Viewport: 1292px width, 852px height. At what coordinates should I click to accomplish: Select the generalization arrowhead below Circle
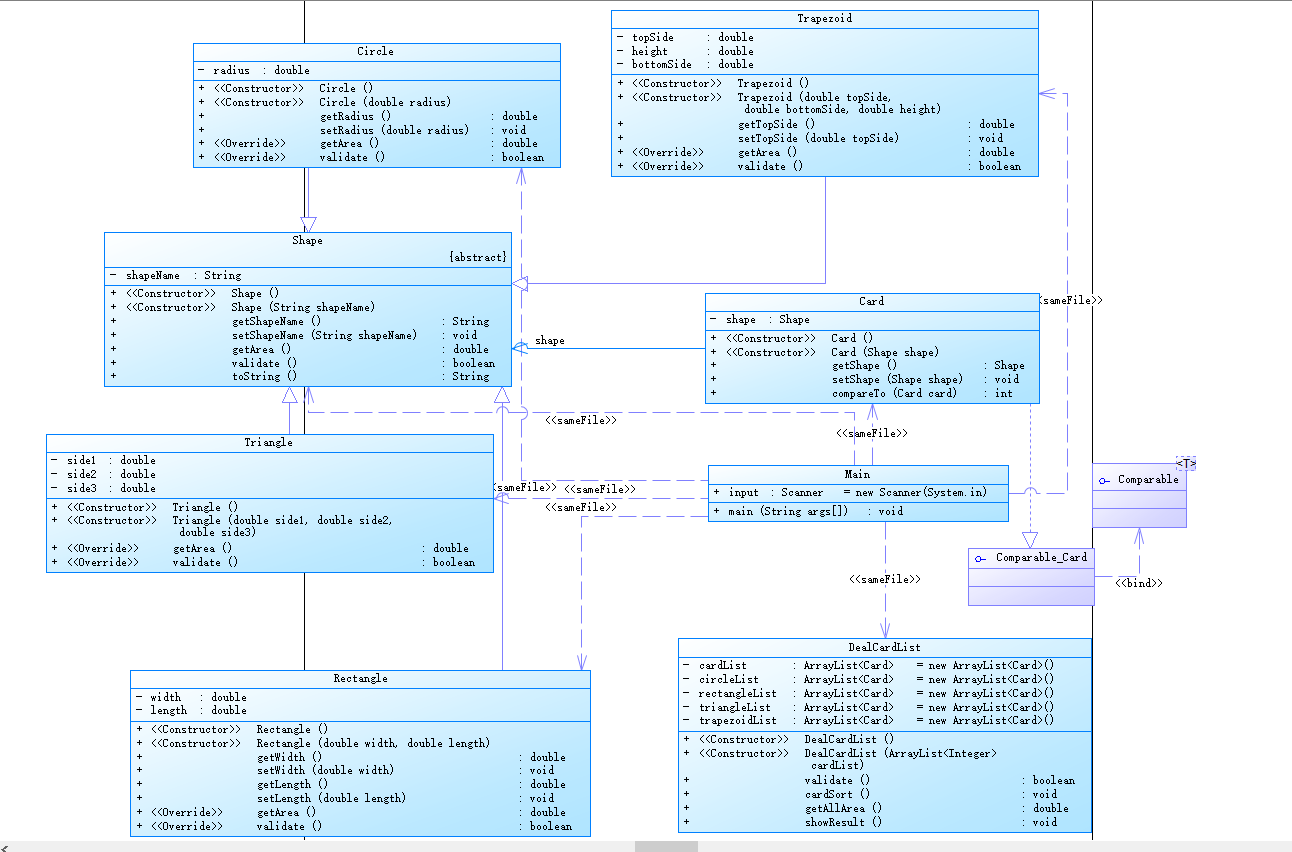tap(308, 225)
